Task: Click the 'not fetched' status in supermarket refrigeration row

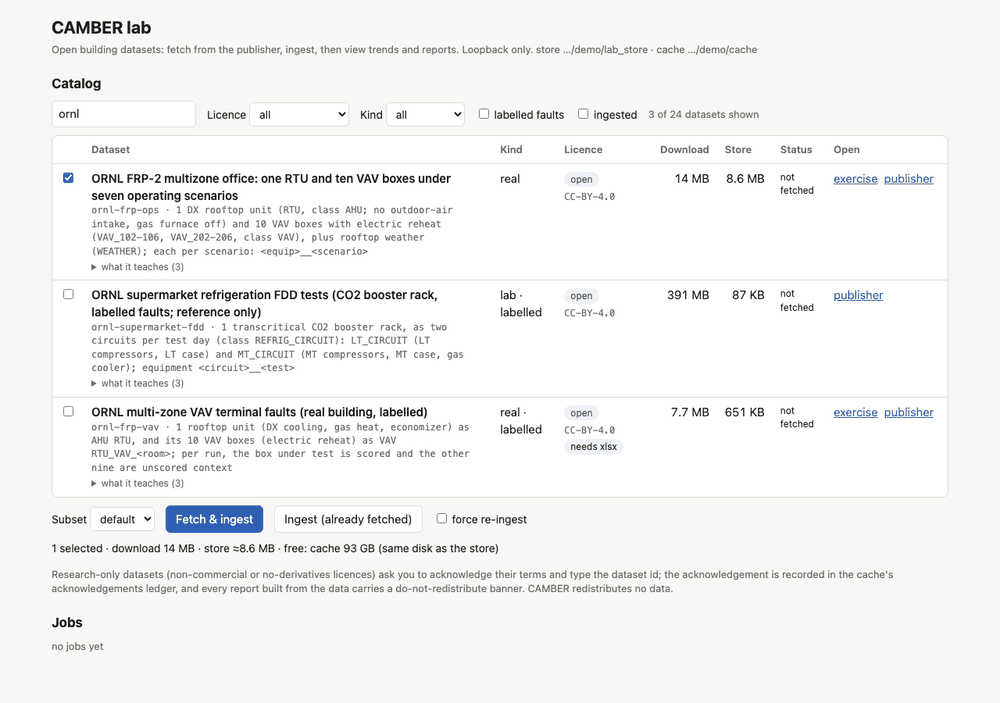Action: click(x=797, y=300)
